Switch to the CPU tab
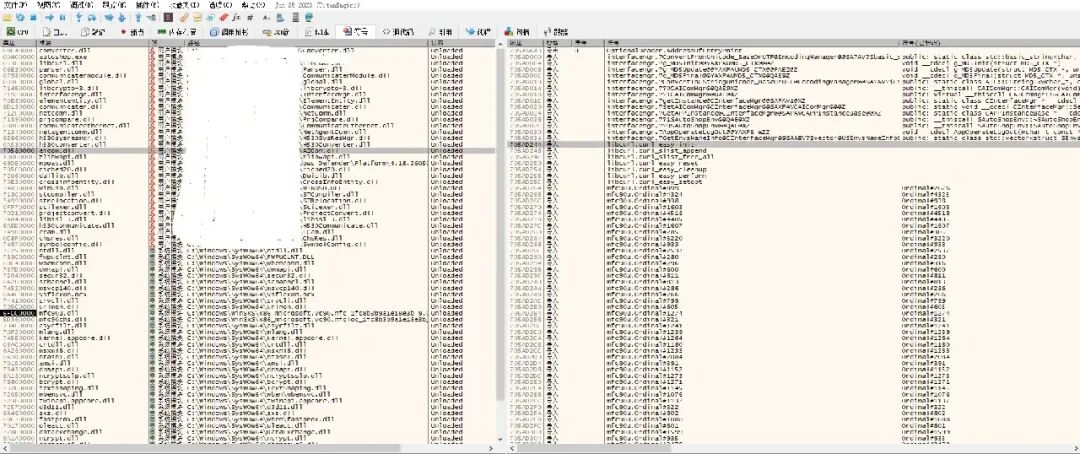The height and width of the screenshot is (454, 1080). (17, 32)
